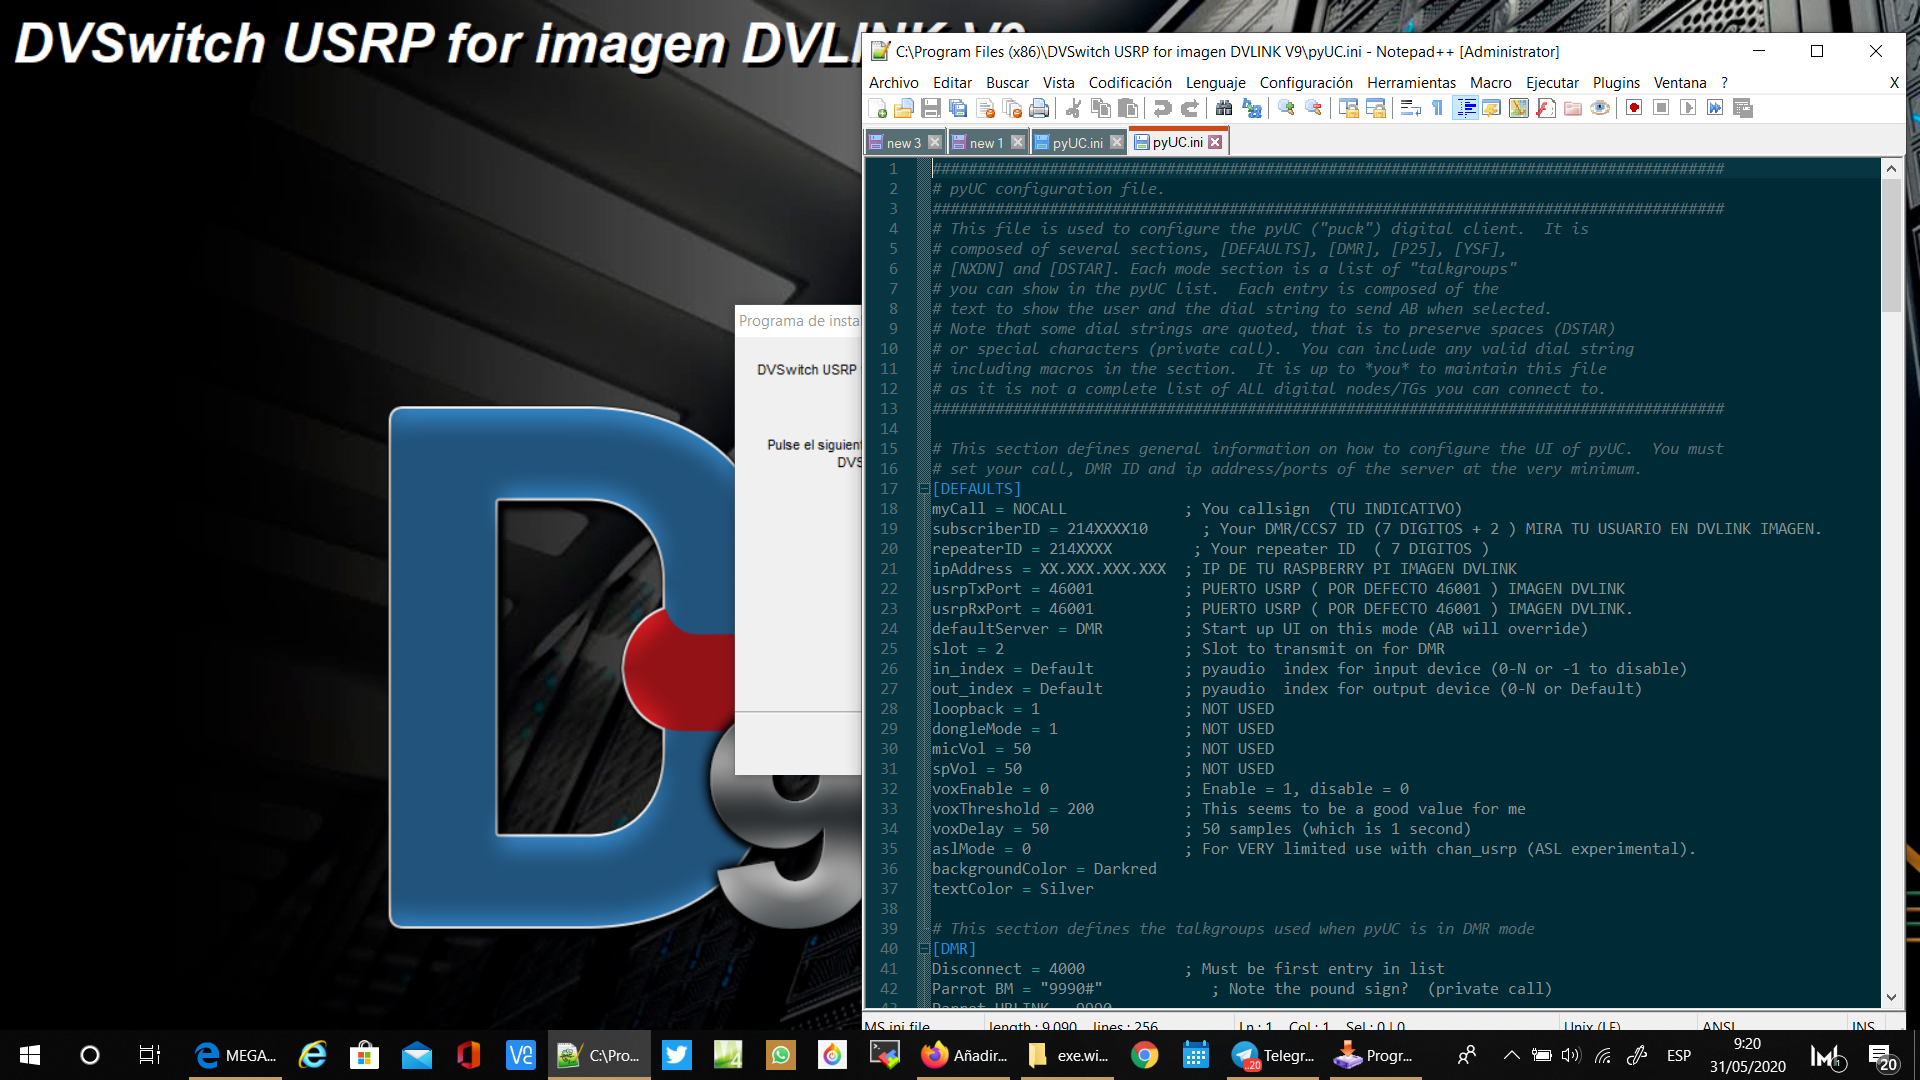This screenshot has height=1080, width=1920.
Task: Zoom in using the magnifier icon
Action: [x=1286, y=108]
